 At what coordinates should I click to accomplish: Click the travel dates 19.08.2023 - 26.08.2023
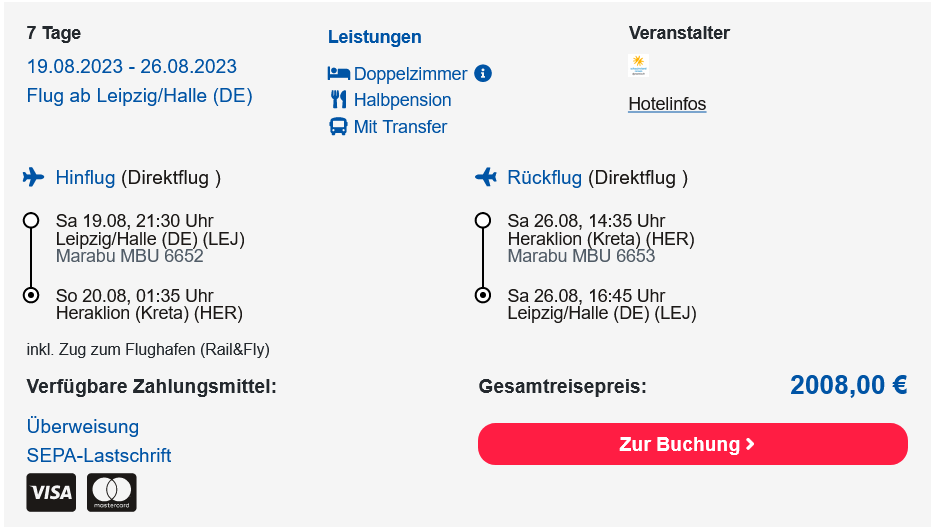pos(131,66)
